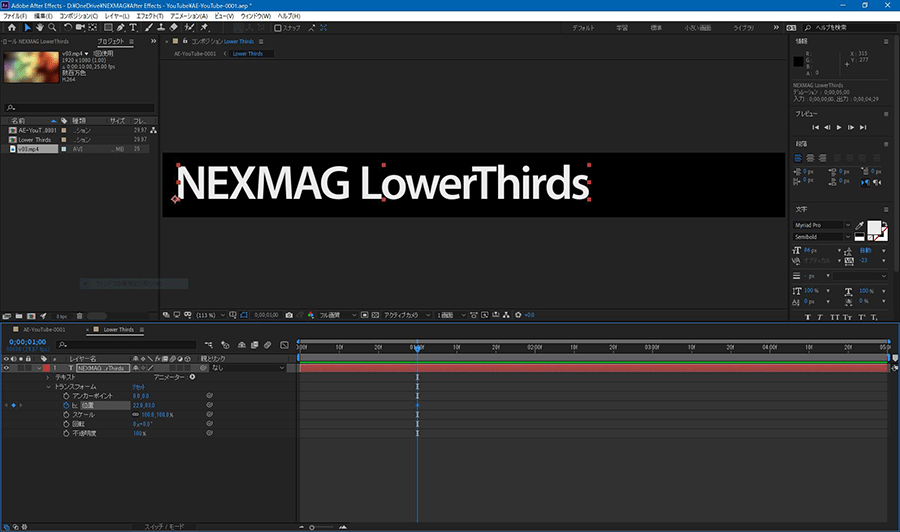Open the magnification 113% dropdown in viewer
The image size is (900, 532).
[211, 315]
